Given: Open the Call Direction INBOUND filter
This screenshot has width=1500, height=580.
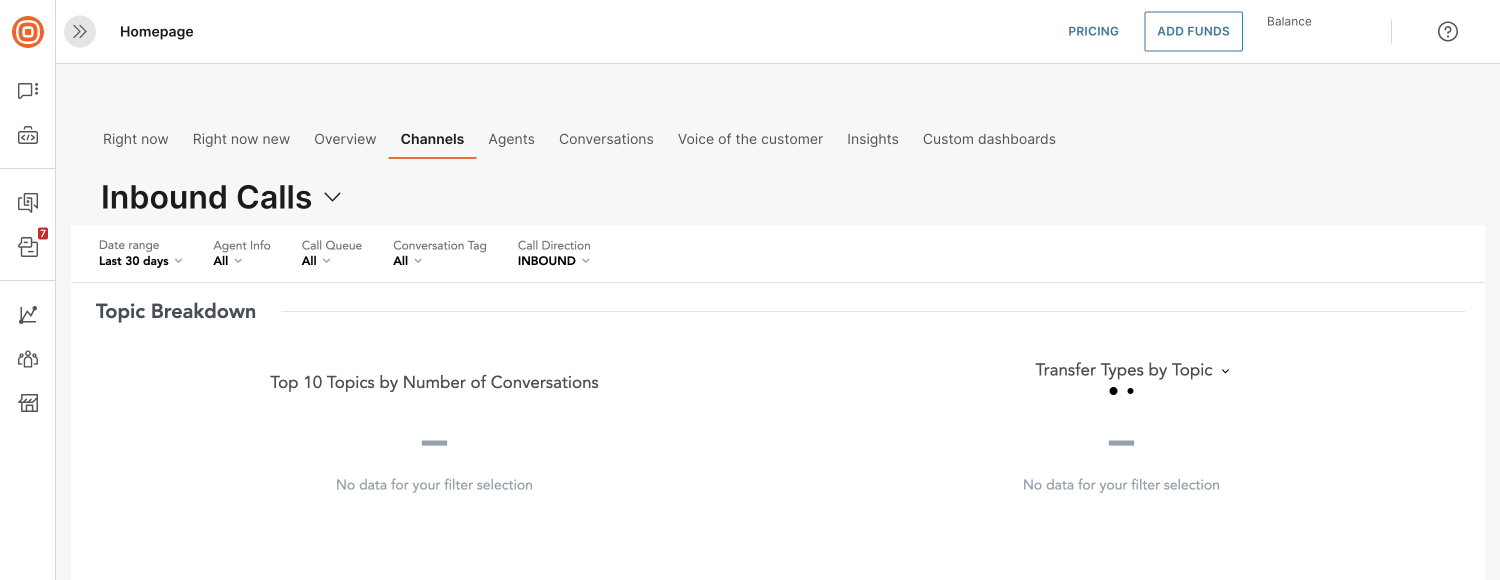Looking at the screenshot, I should point(554,253).
